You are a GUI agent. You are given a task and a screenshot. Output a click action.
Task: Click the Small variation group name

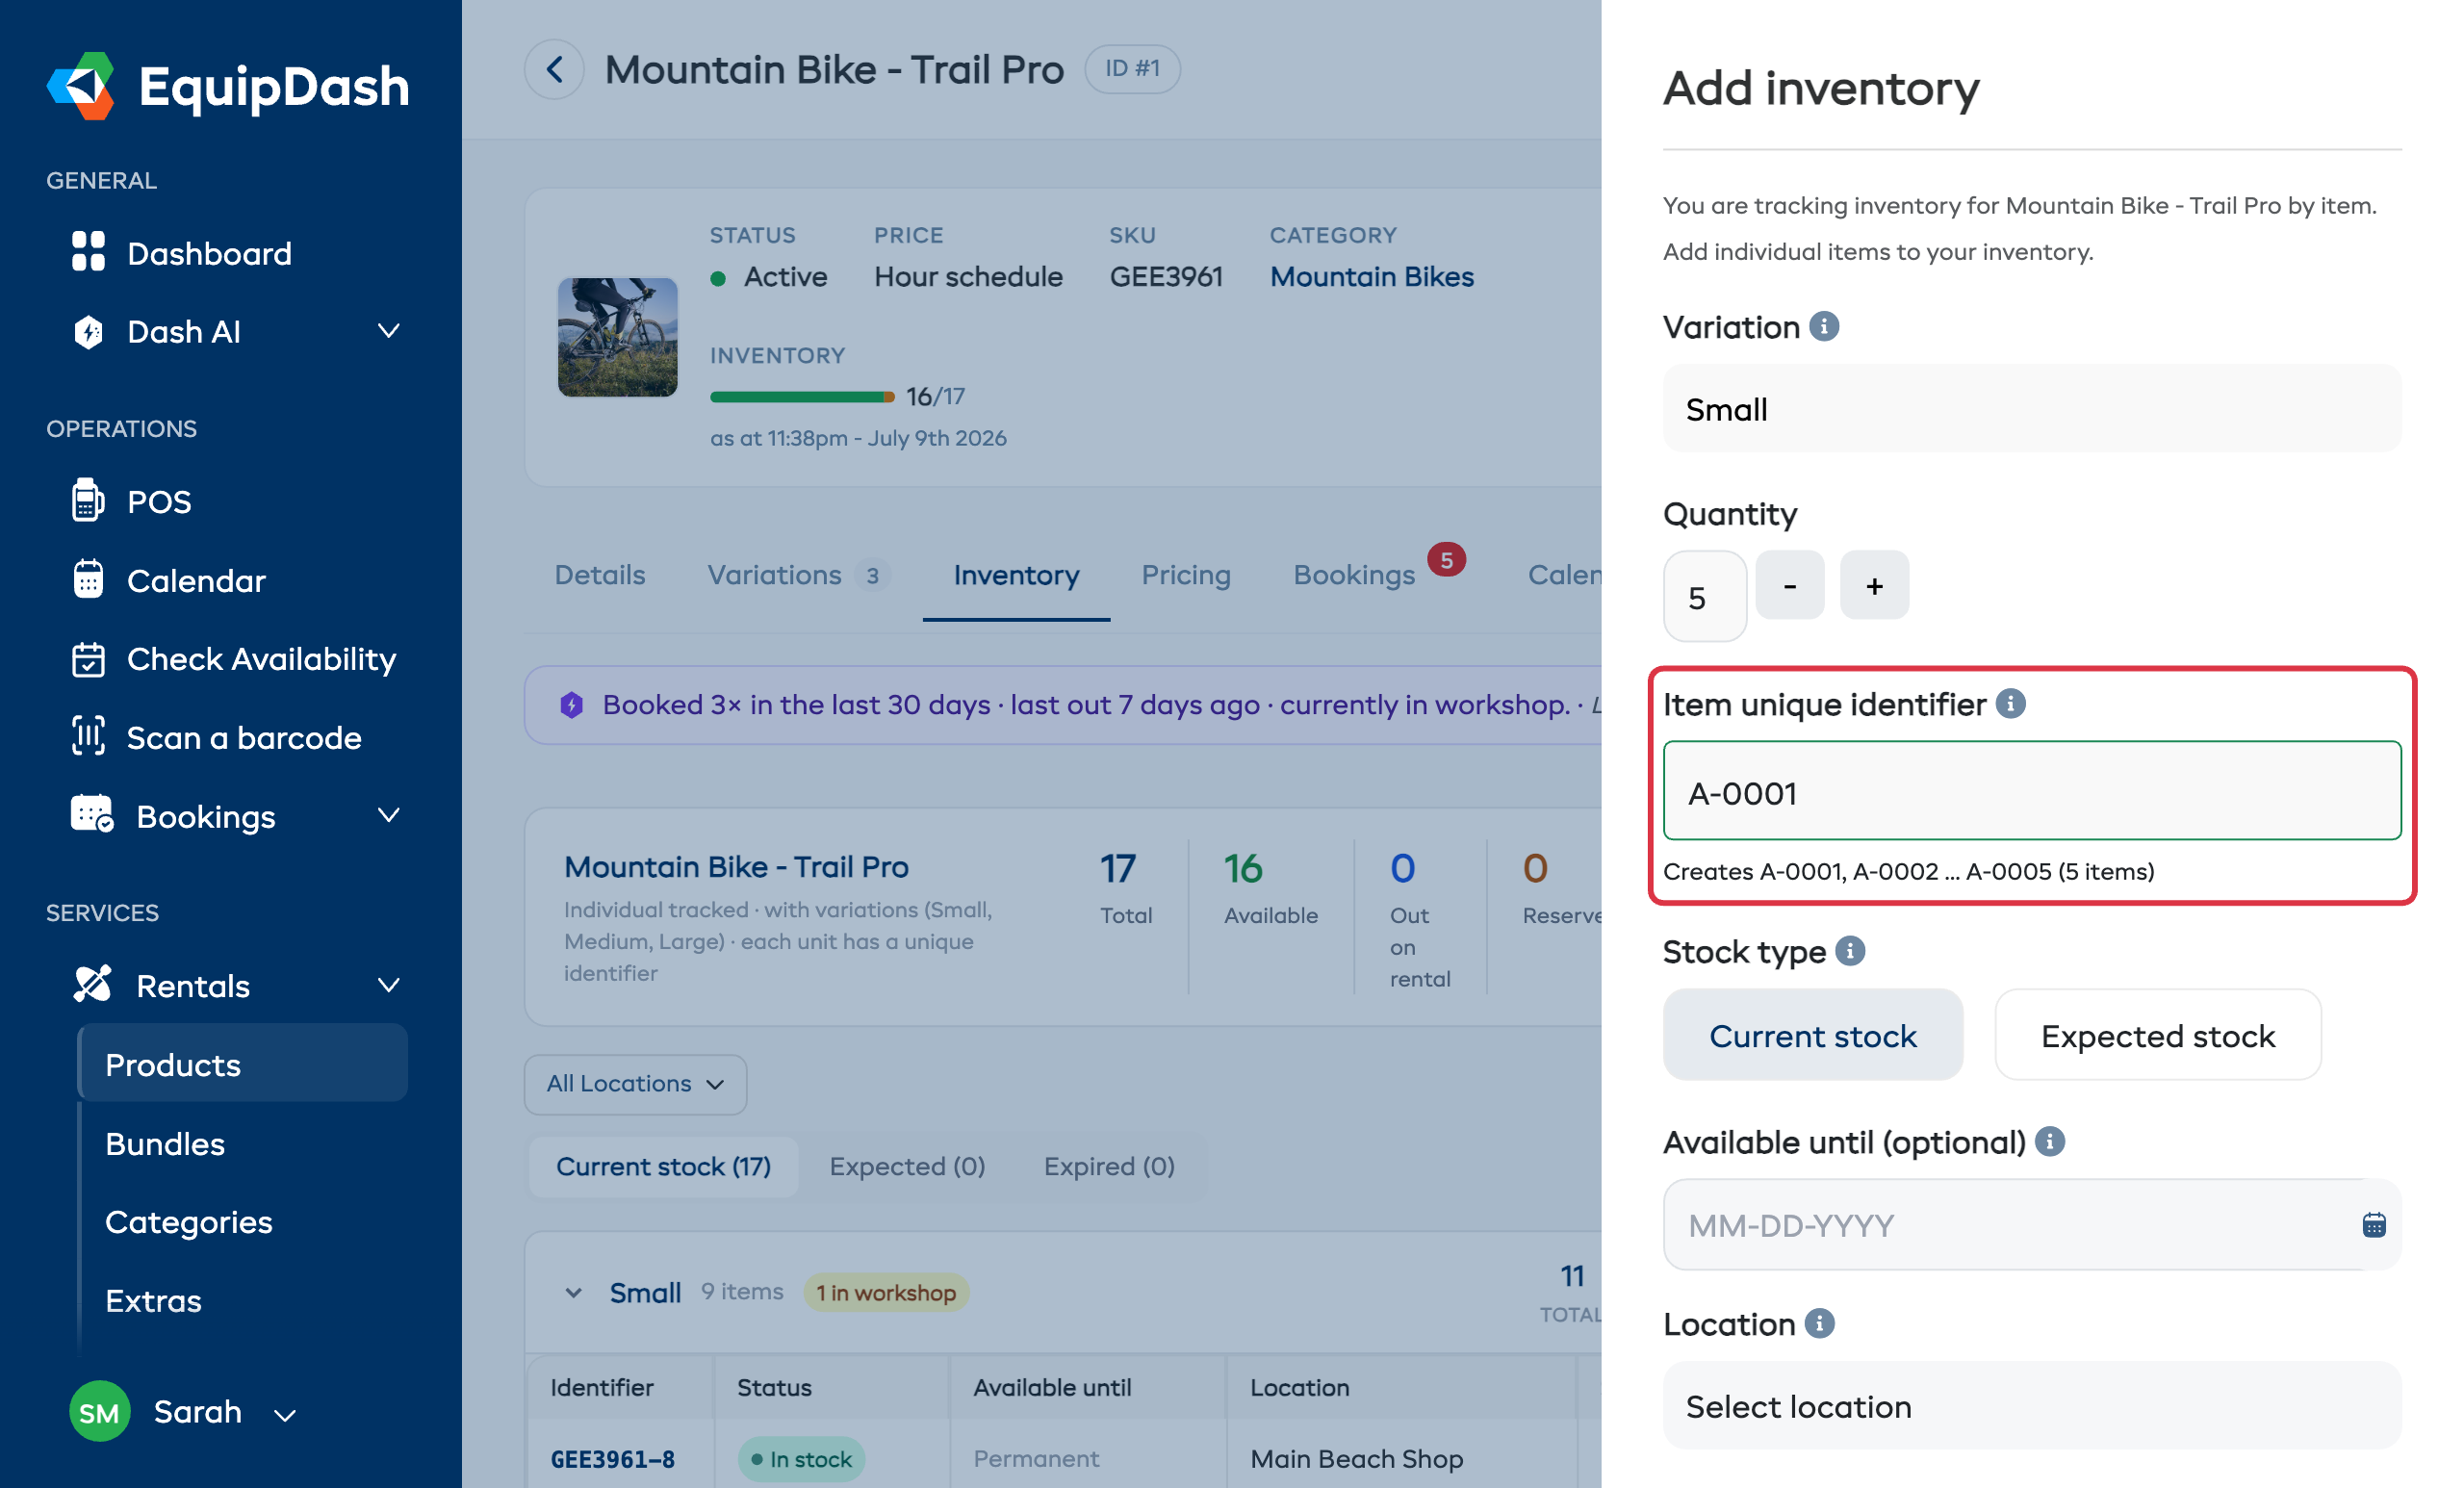tap(645, 1292)
